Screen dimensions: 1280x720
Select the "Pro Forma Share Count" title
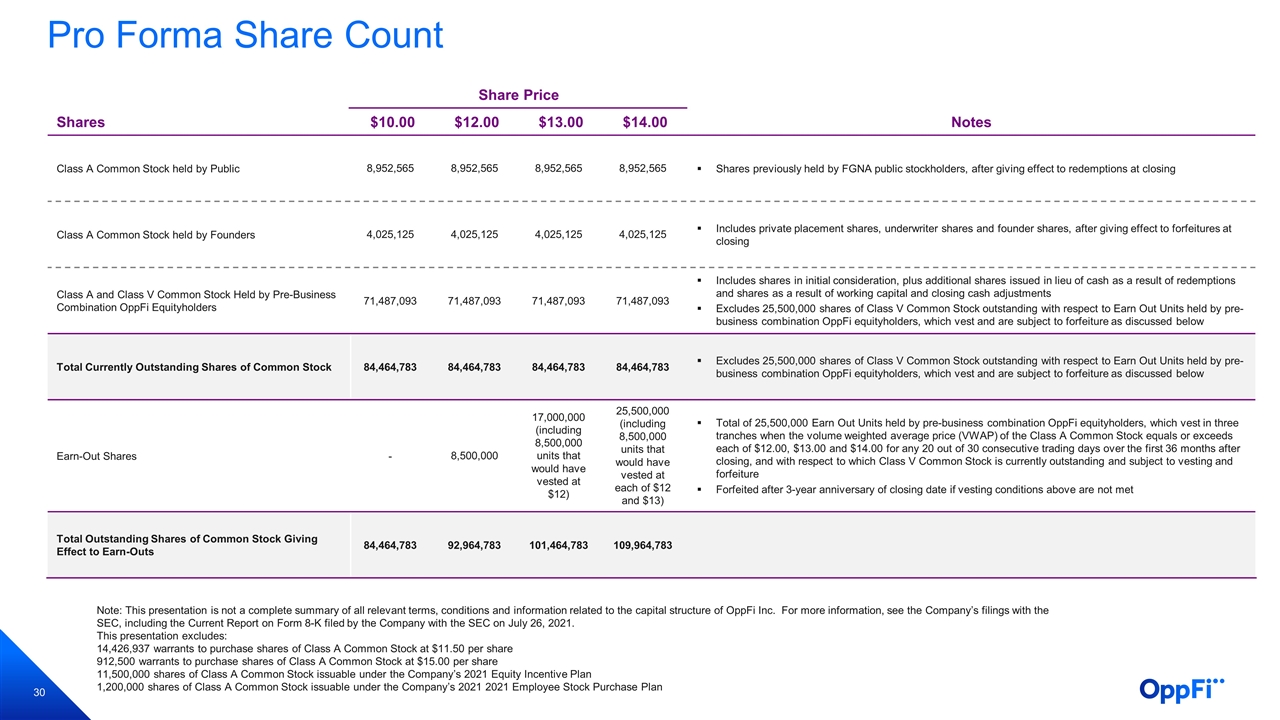(x=246, y=35)
